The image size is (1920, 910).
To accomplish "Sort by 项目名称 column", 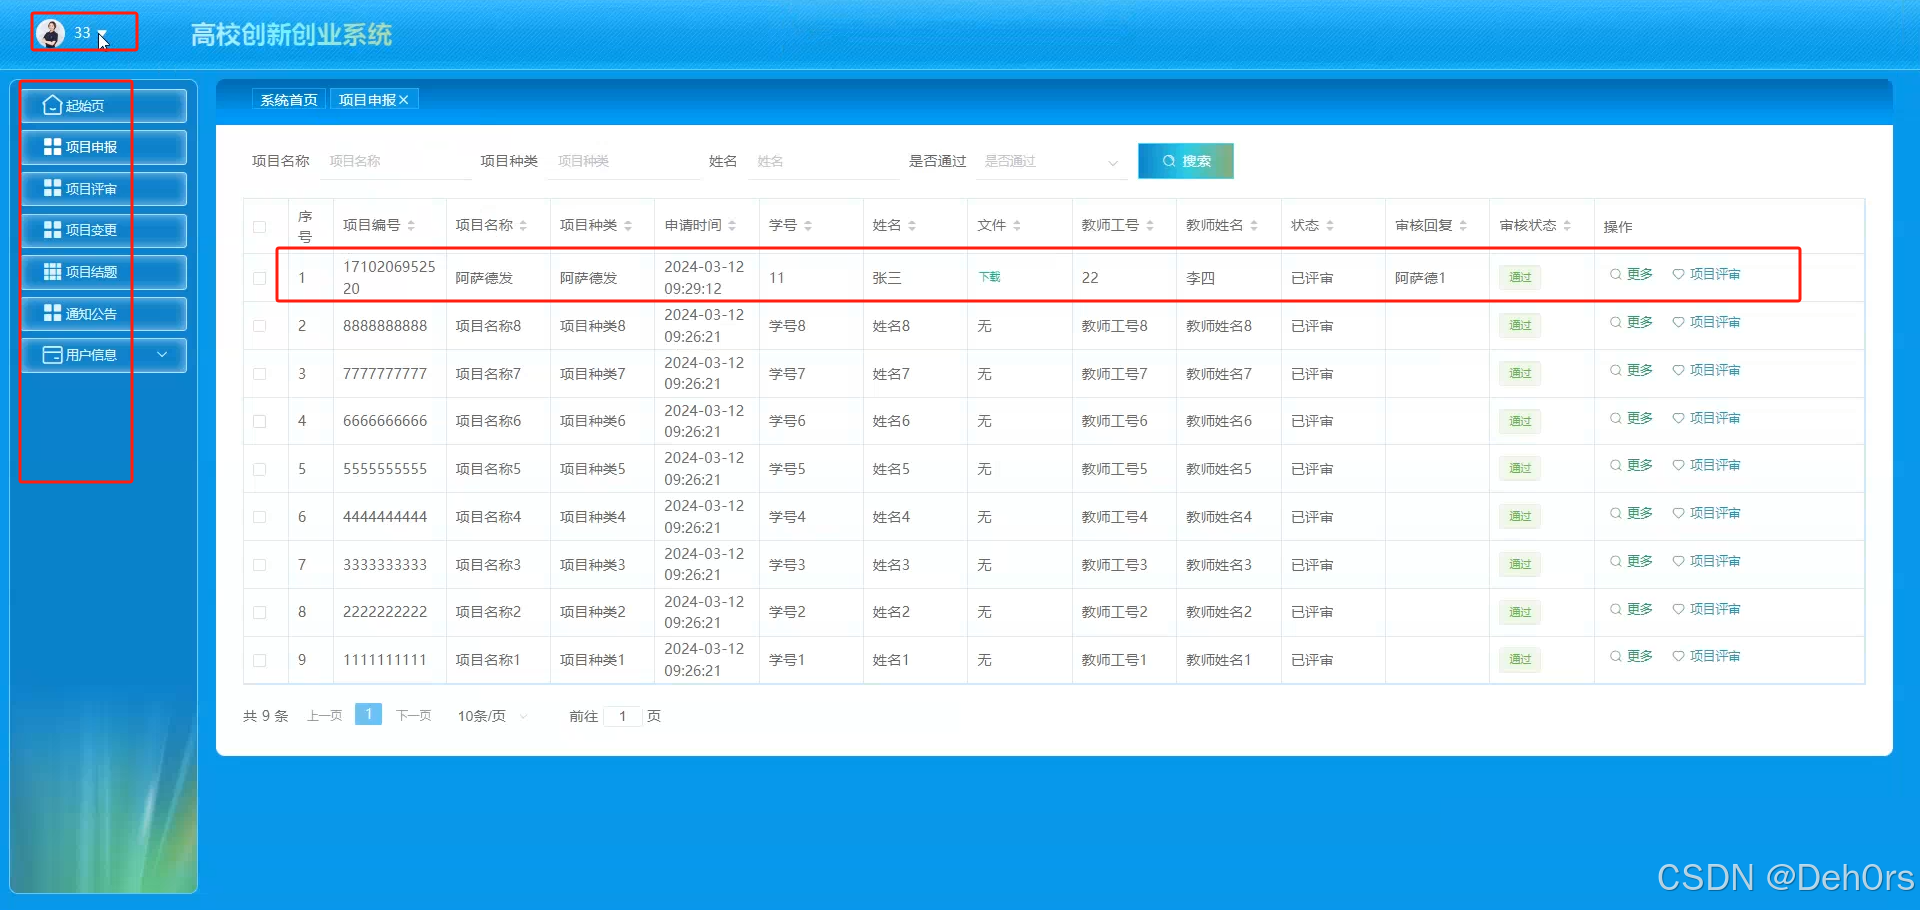I will pos(523,226).
